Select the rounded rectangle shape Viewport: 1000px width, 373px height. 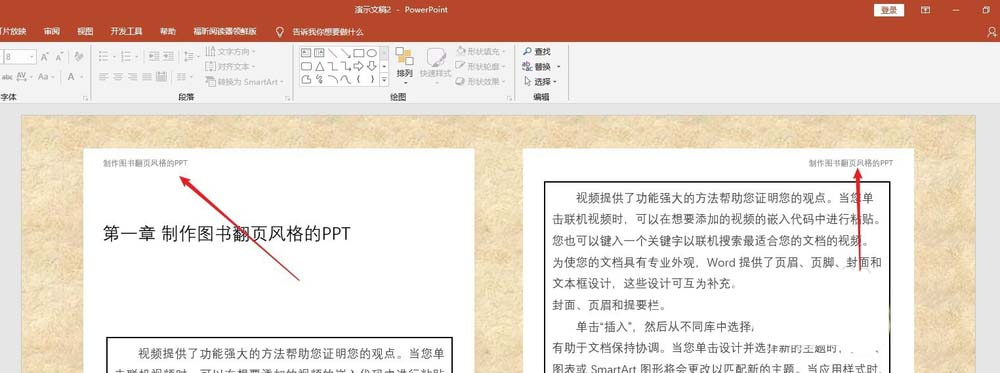point(306,66)
